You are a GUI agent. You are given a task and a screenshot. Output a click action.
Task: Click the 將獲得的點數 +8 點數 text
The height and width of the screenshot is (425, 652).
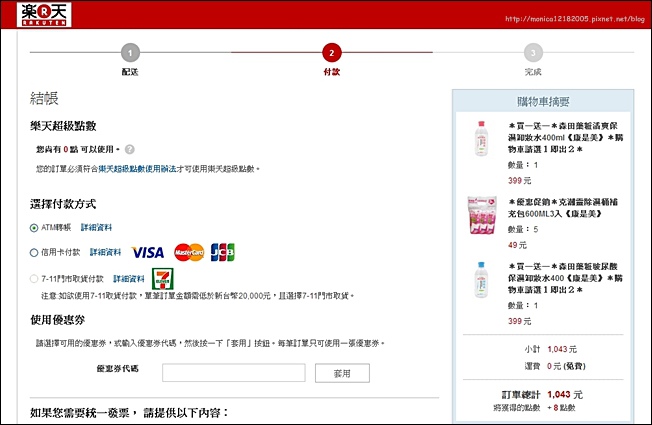pos(534,408)
